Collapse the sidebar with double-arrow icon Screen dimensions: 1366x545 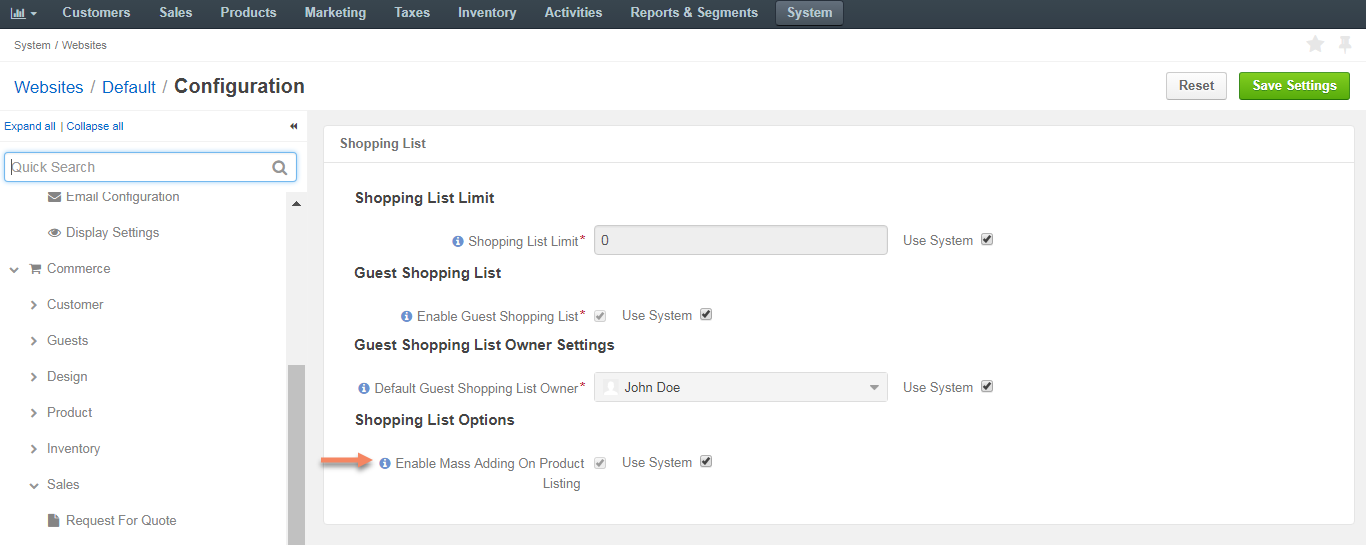(294, 126)
